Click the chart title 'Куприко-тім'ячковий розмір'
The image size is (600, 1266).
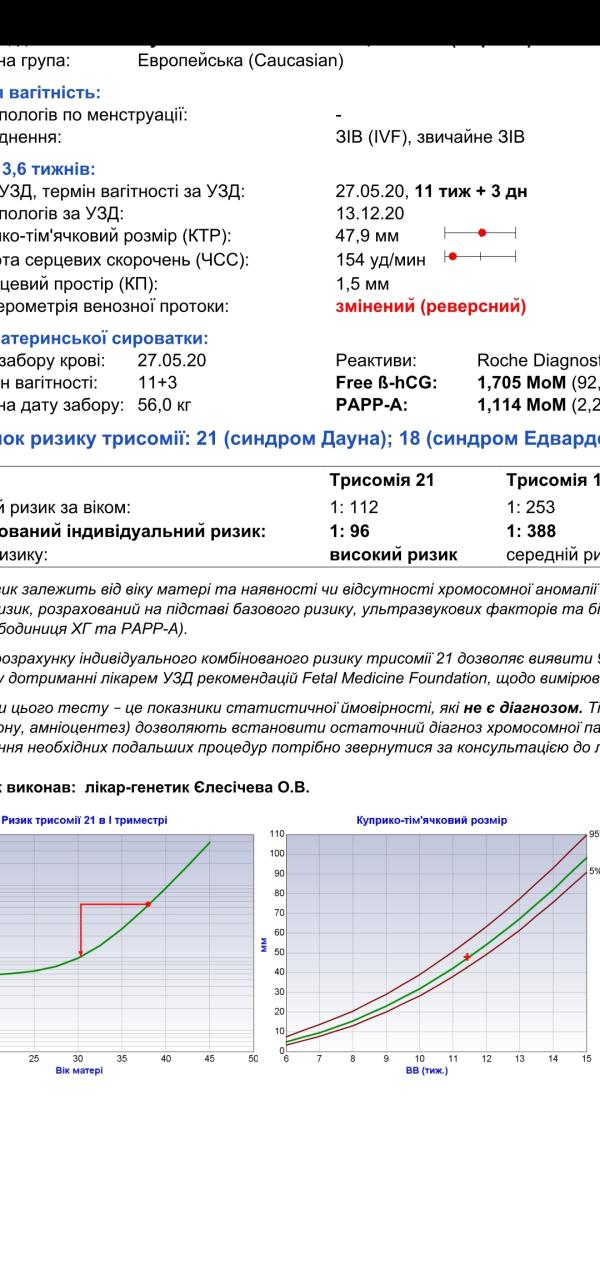432,820
